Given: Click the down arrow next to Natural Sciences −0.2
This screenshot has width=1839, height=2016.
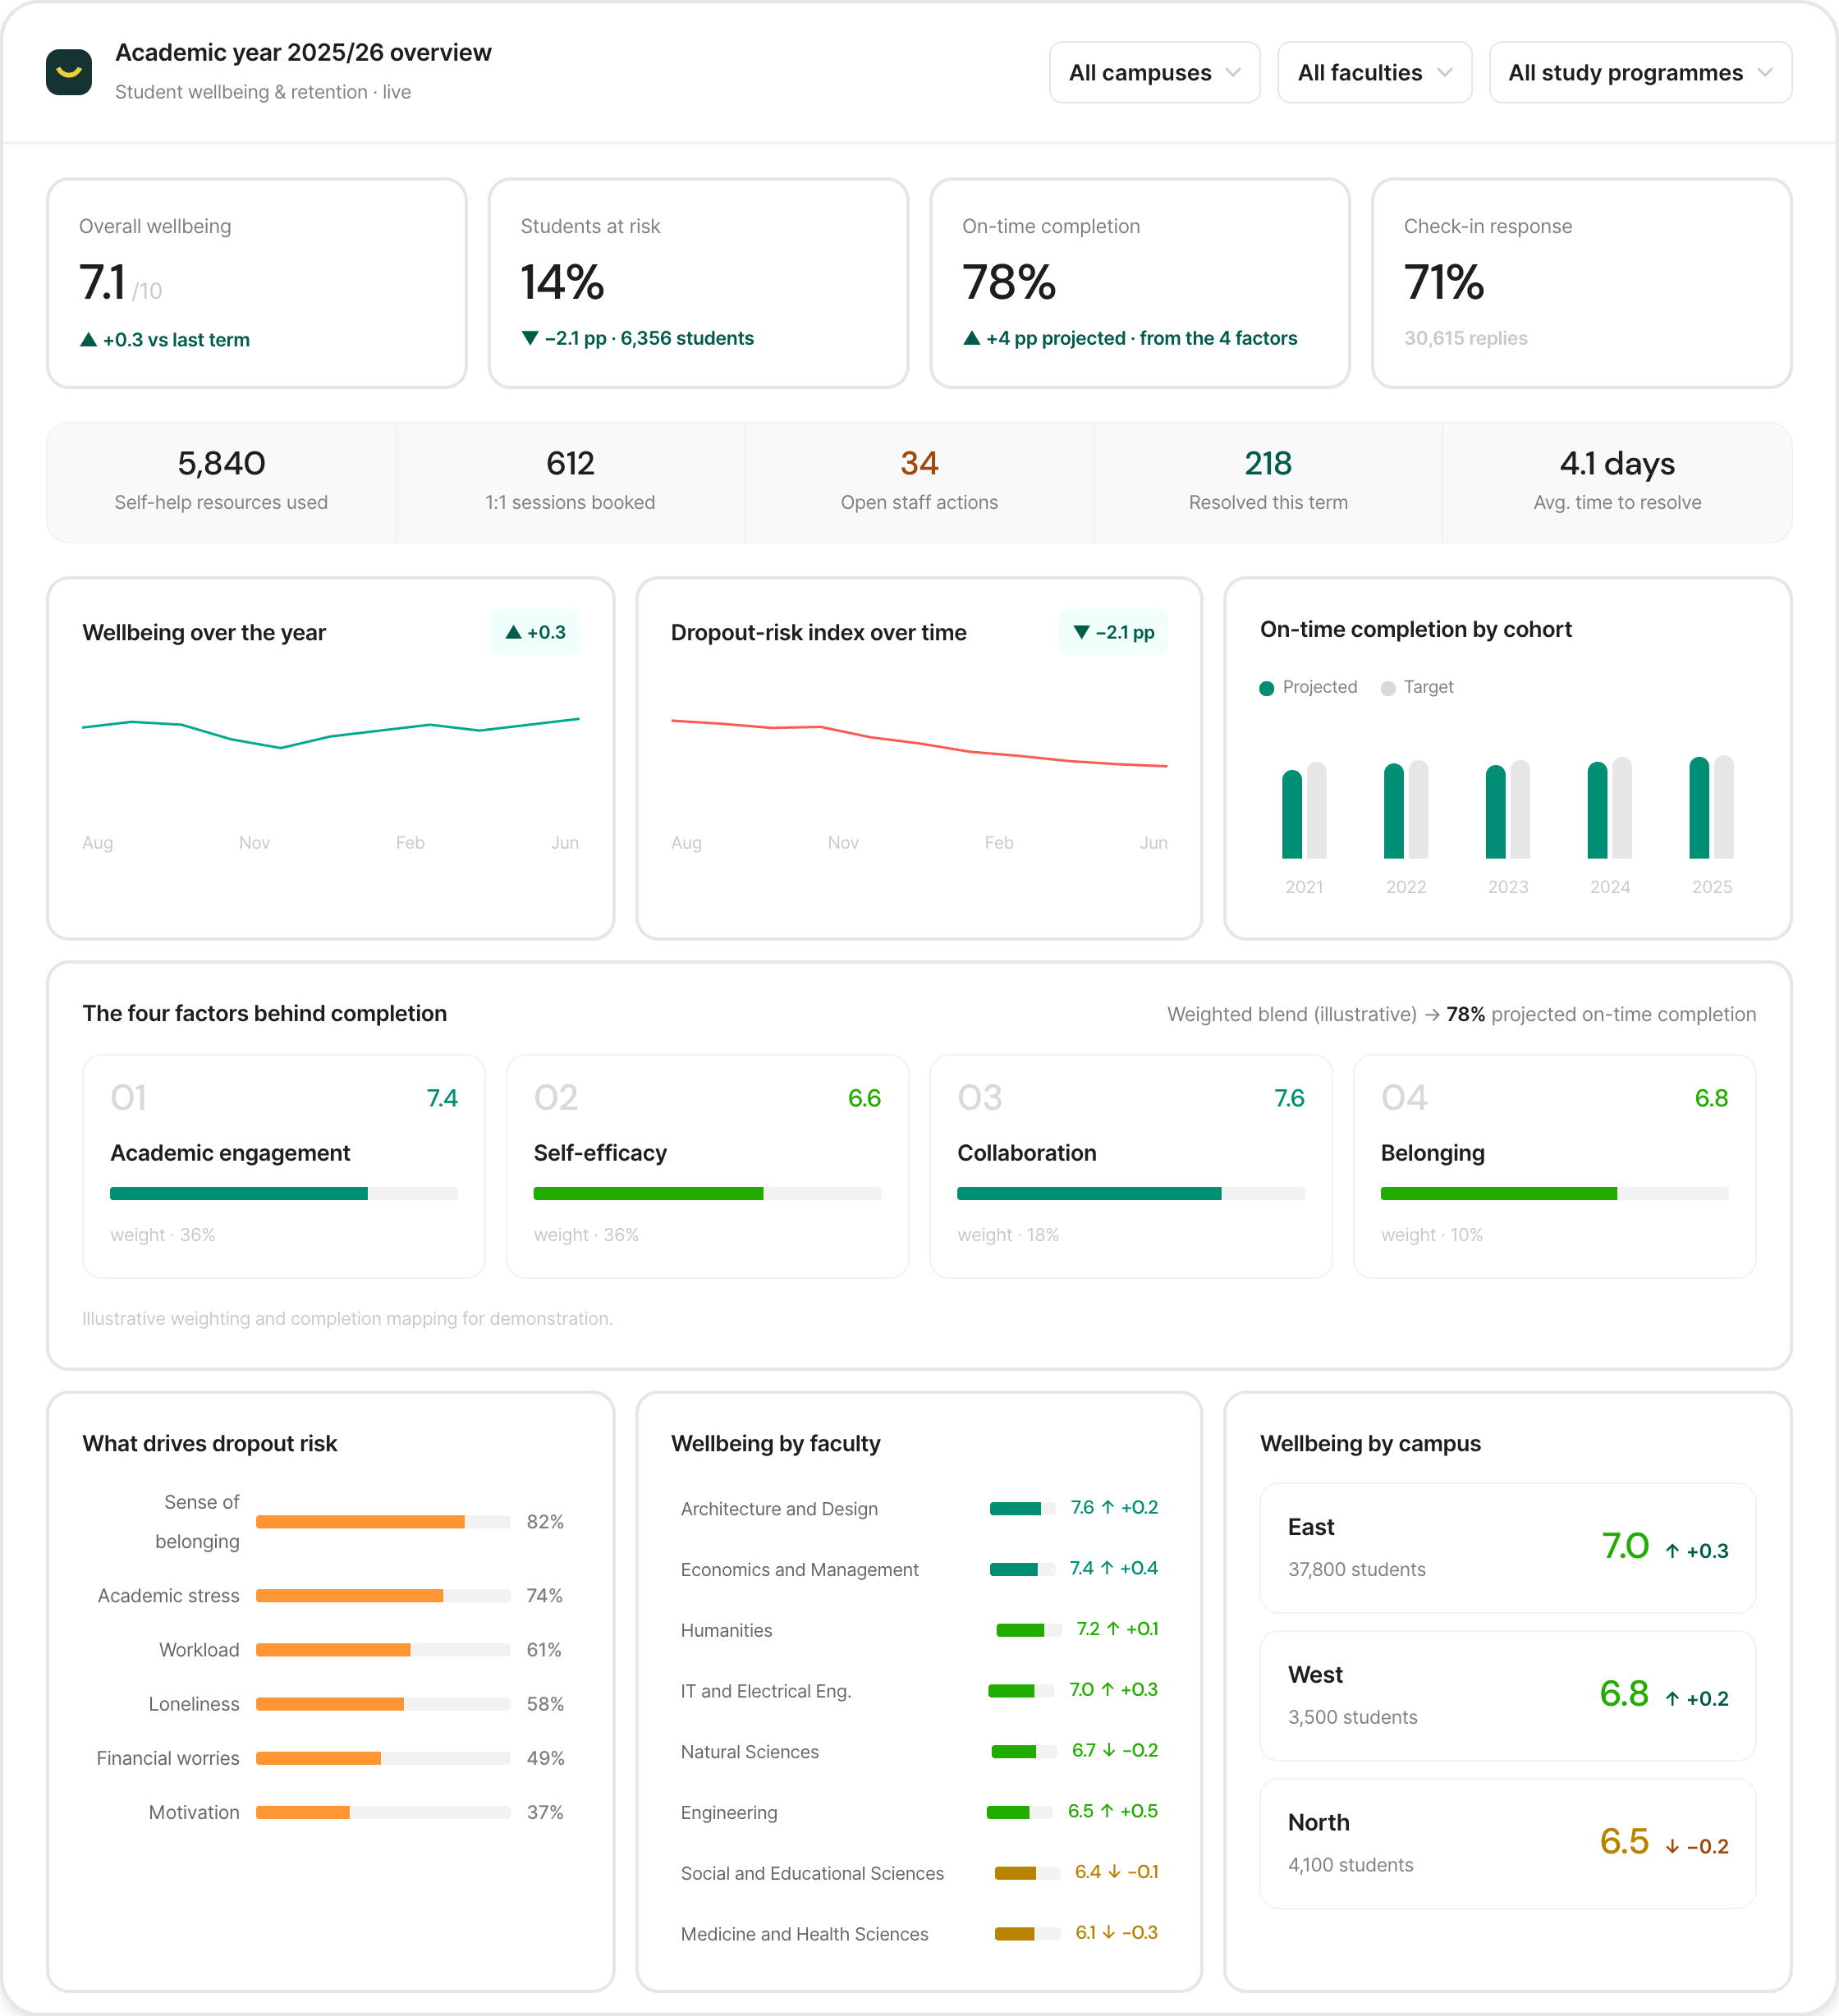Looking at the screenshot, I should point(1109,1751).
